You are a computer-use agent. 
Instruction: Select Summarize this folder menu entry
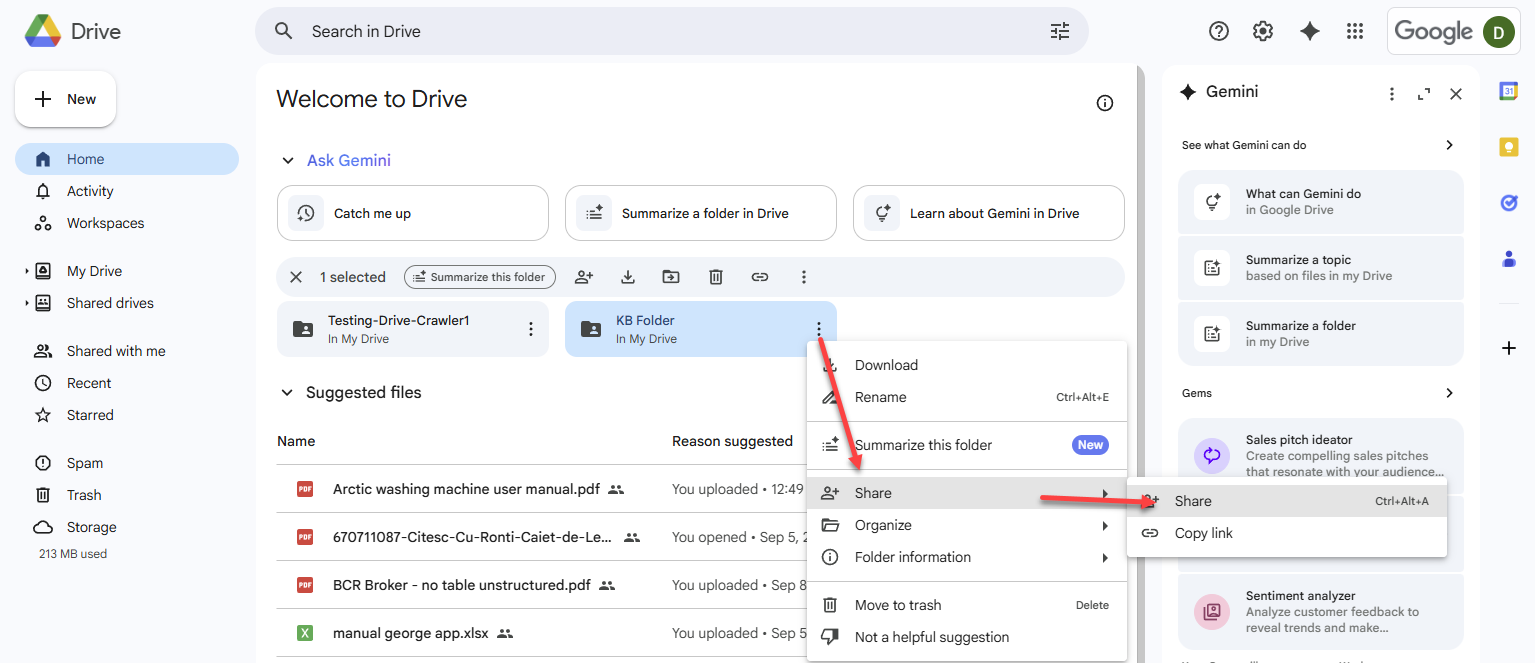tap(967, 445)
